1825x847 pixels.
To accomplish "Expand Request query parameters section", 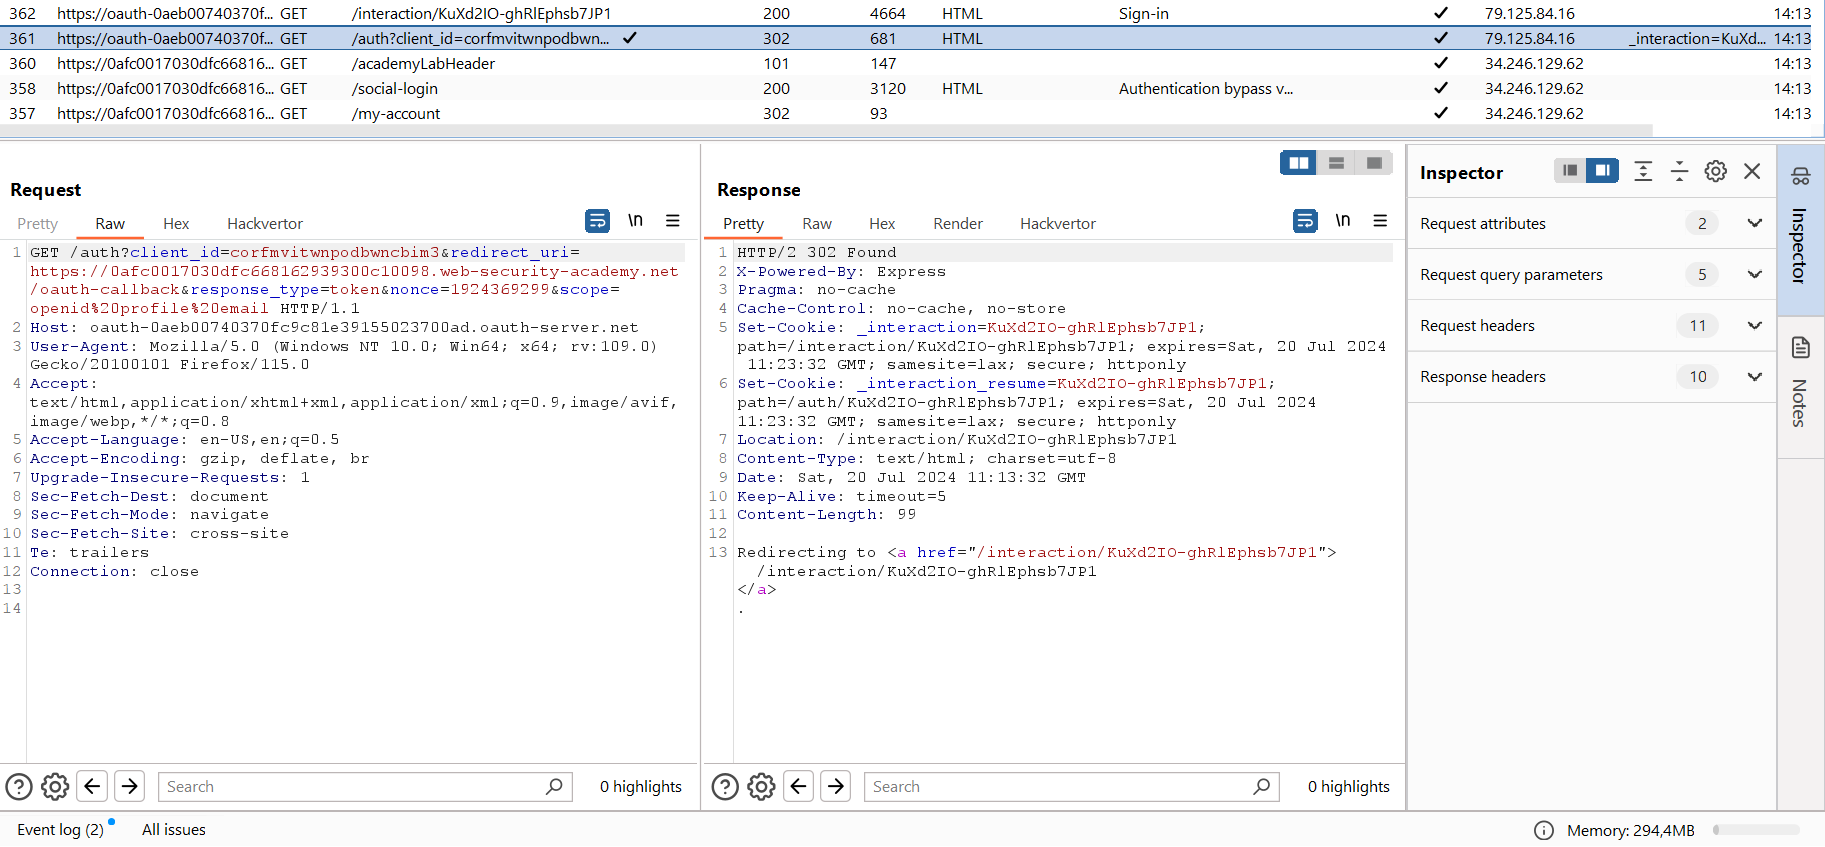I will (1755, 274).
